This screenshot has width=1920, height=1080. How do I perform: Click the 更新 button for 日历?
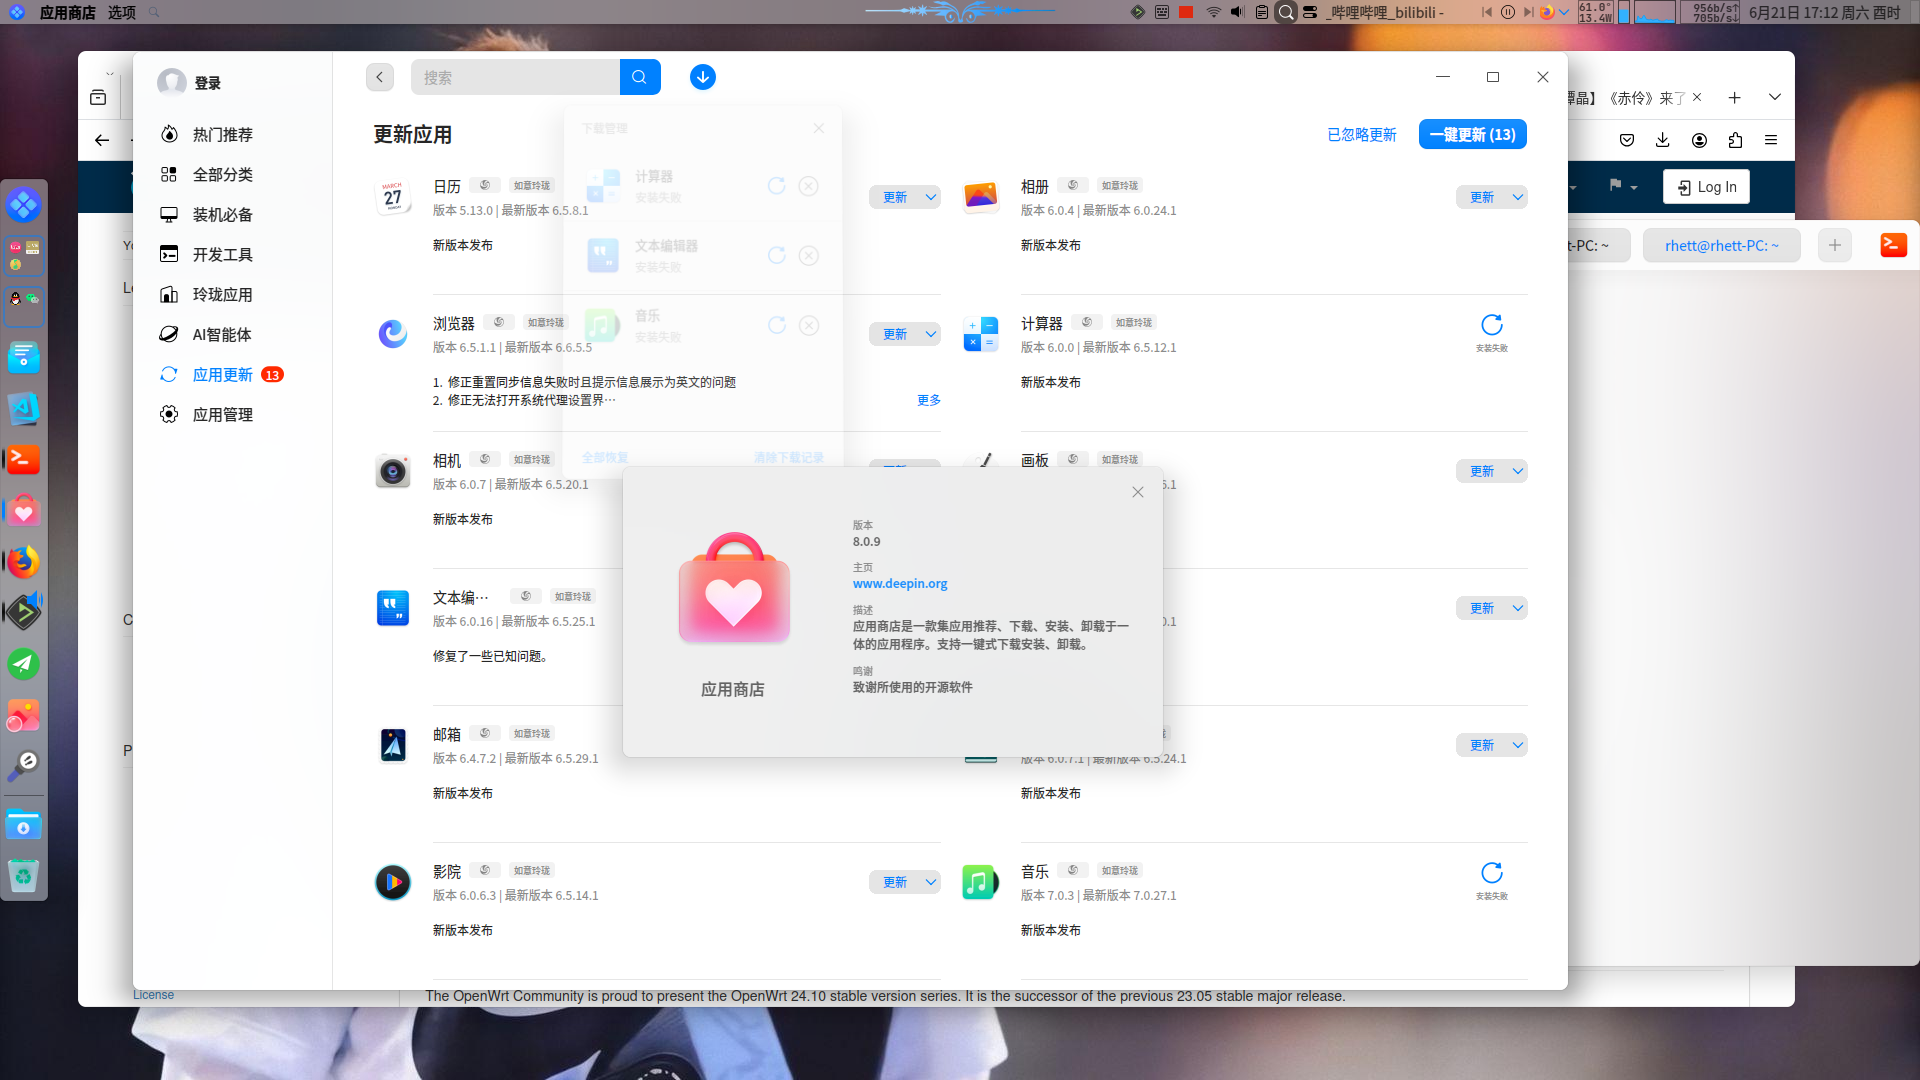tap(895, 197)
